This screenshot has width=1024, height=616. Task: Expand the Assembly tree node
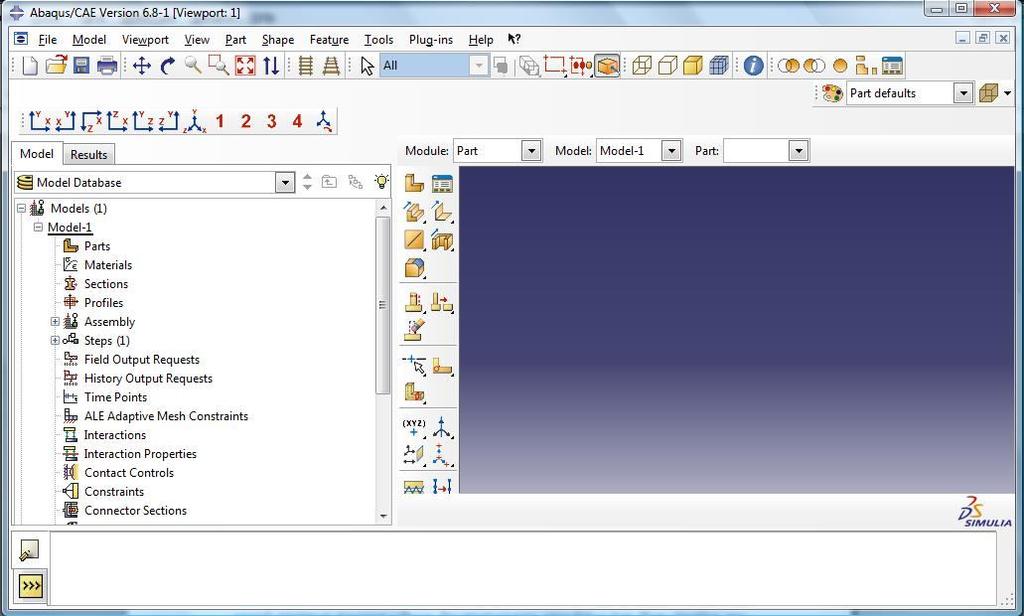click(55, 321)
